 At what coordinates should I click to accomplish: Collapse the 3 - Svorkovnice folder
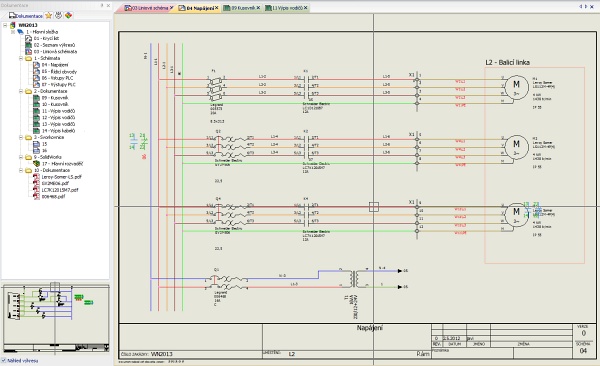21,137
